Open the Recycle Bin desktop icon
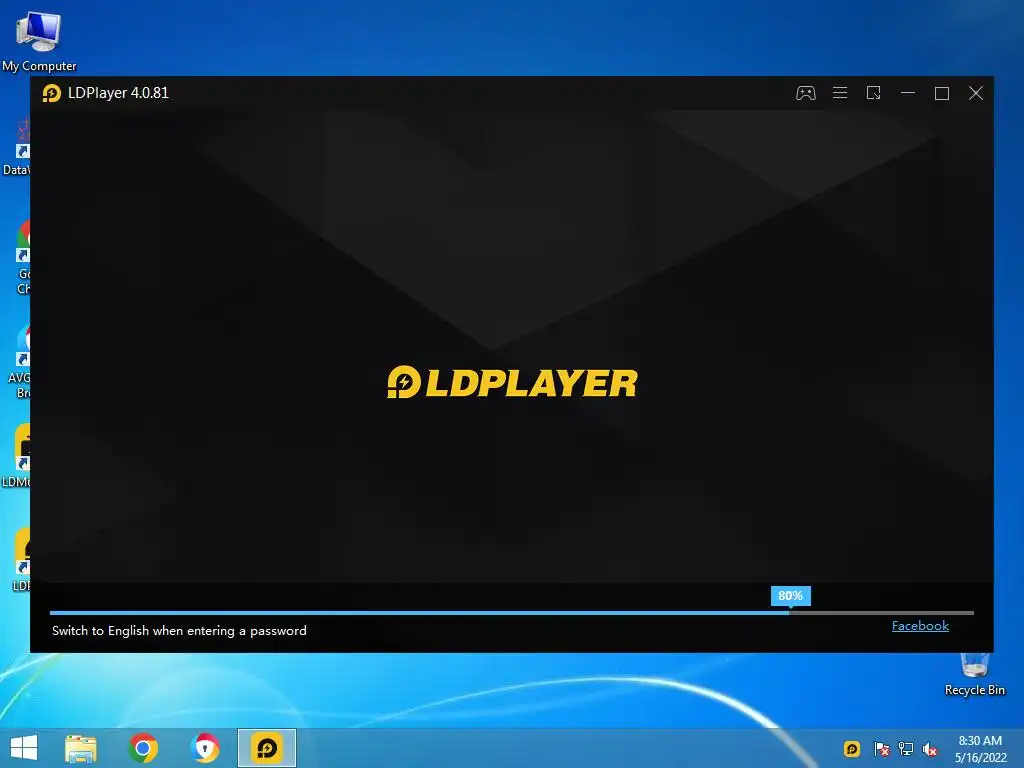The width and height of the screenshot is (1024, 768). point(974,675)
